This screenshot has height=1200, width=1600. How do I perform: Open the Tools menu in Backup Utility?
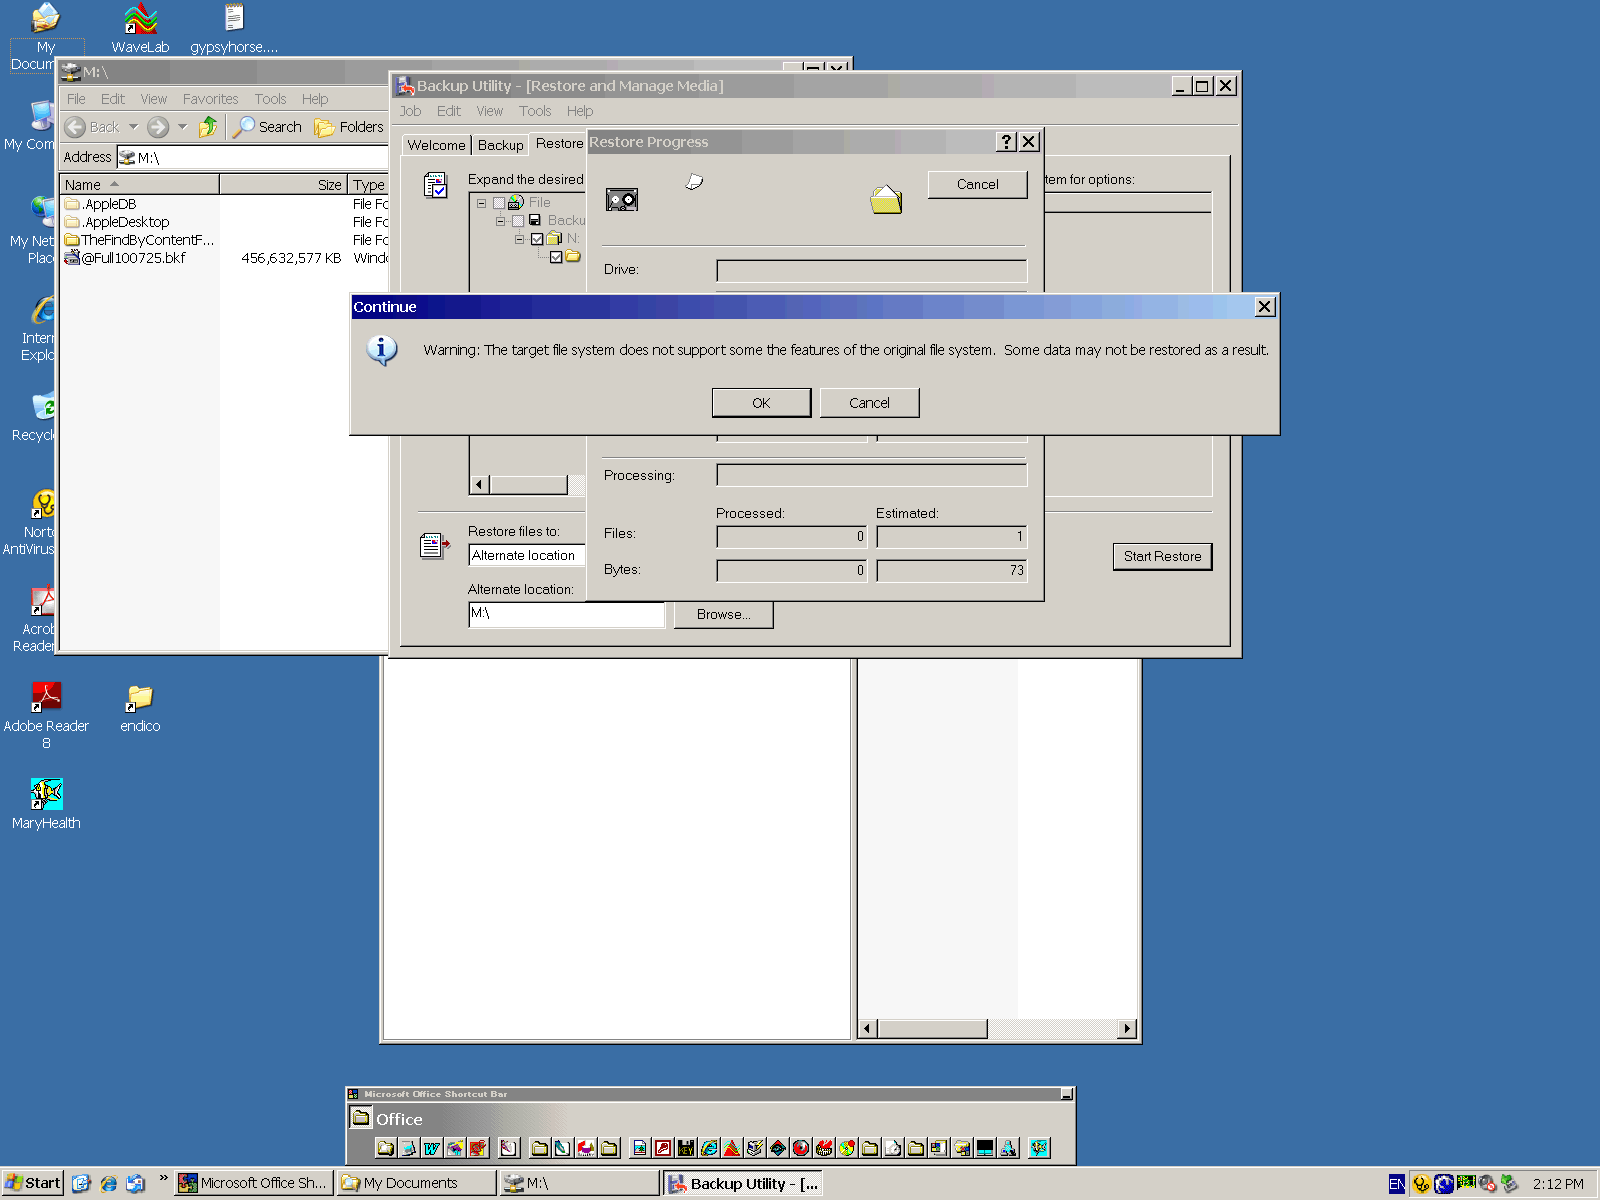535,111
